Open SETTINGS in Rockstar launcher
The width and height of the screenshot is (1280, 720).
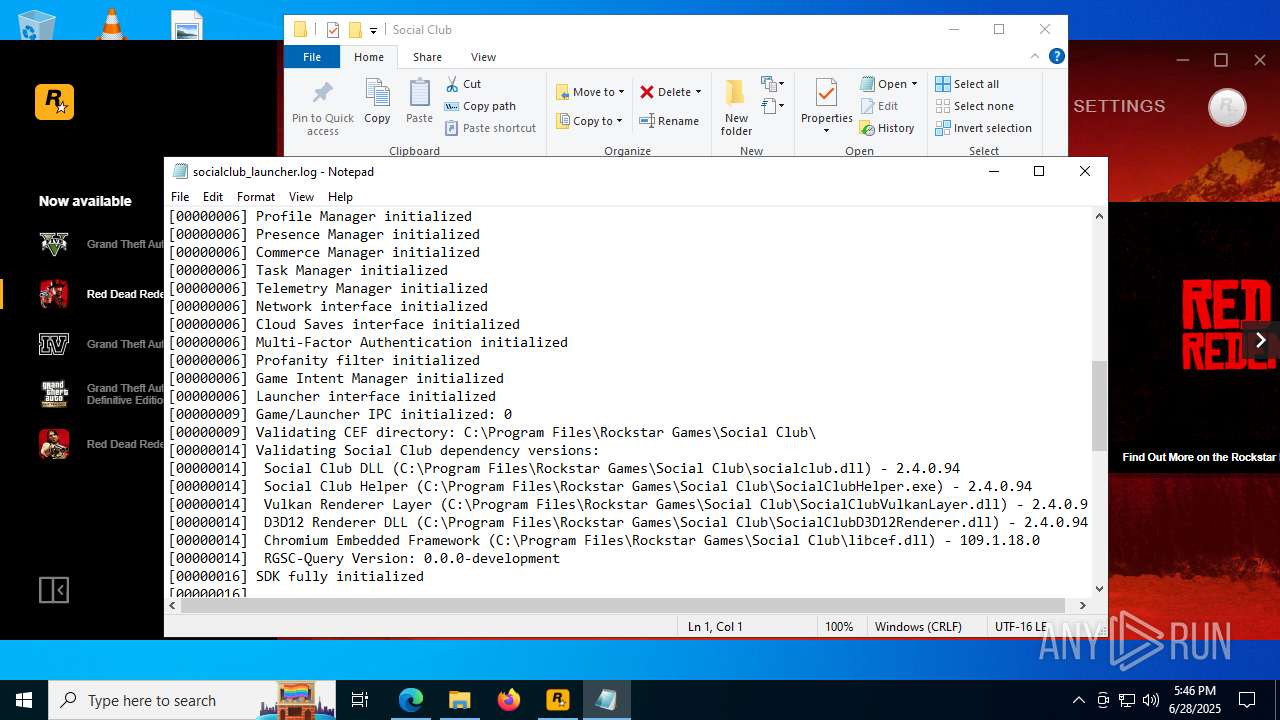1119,106
